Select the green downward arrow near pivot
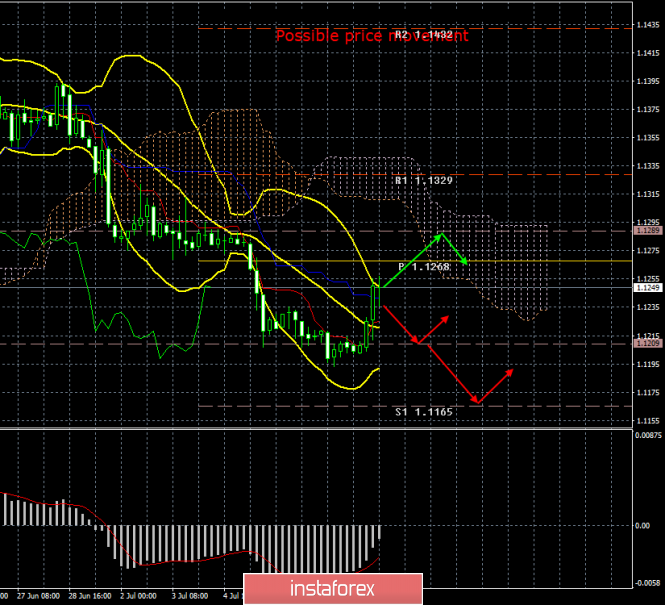The image size is (665, 605). [x=455, y=249]
